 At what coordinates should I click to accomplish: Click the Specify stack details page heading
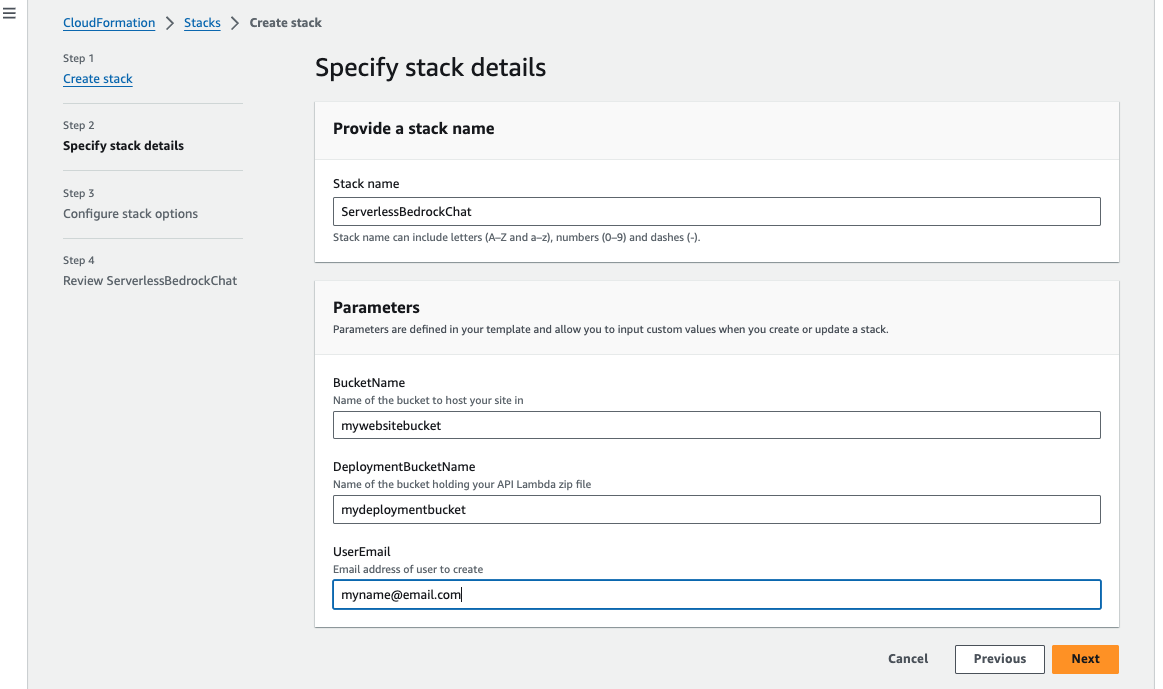click(430, 68)
